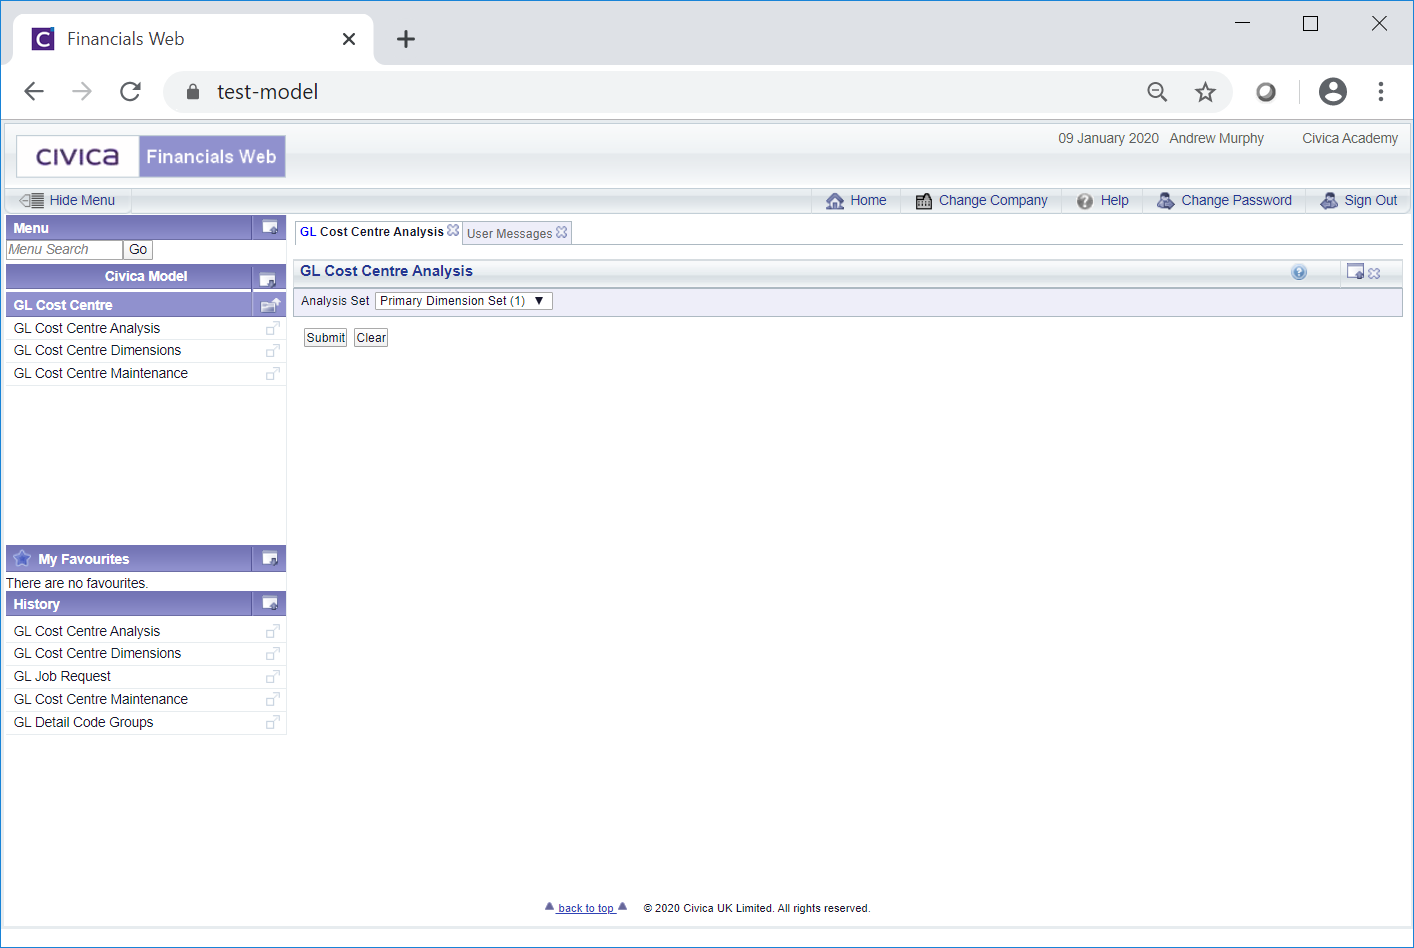
Task: Open GL Job Request from History
Action: click(x=62, y=676)
